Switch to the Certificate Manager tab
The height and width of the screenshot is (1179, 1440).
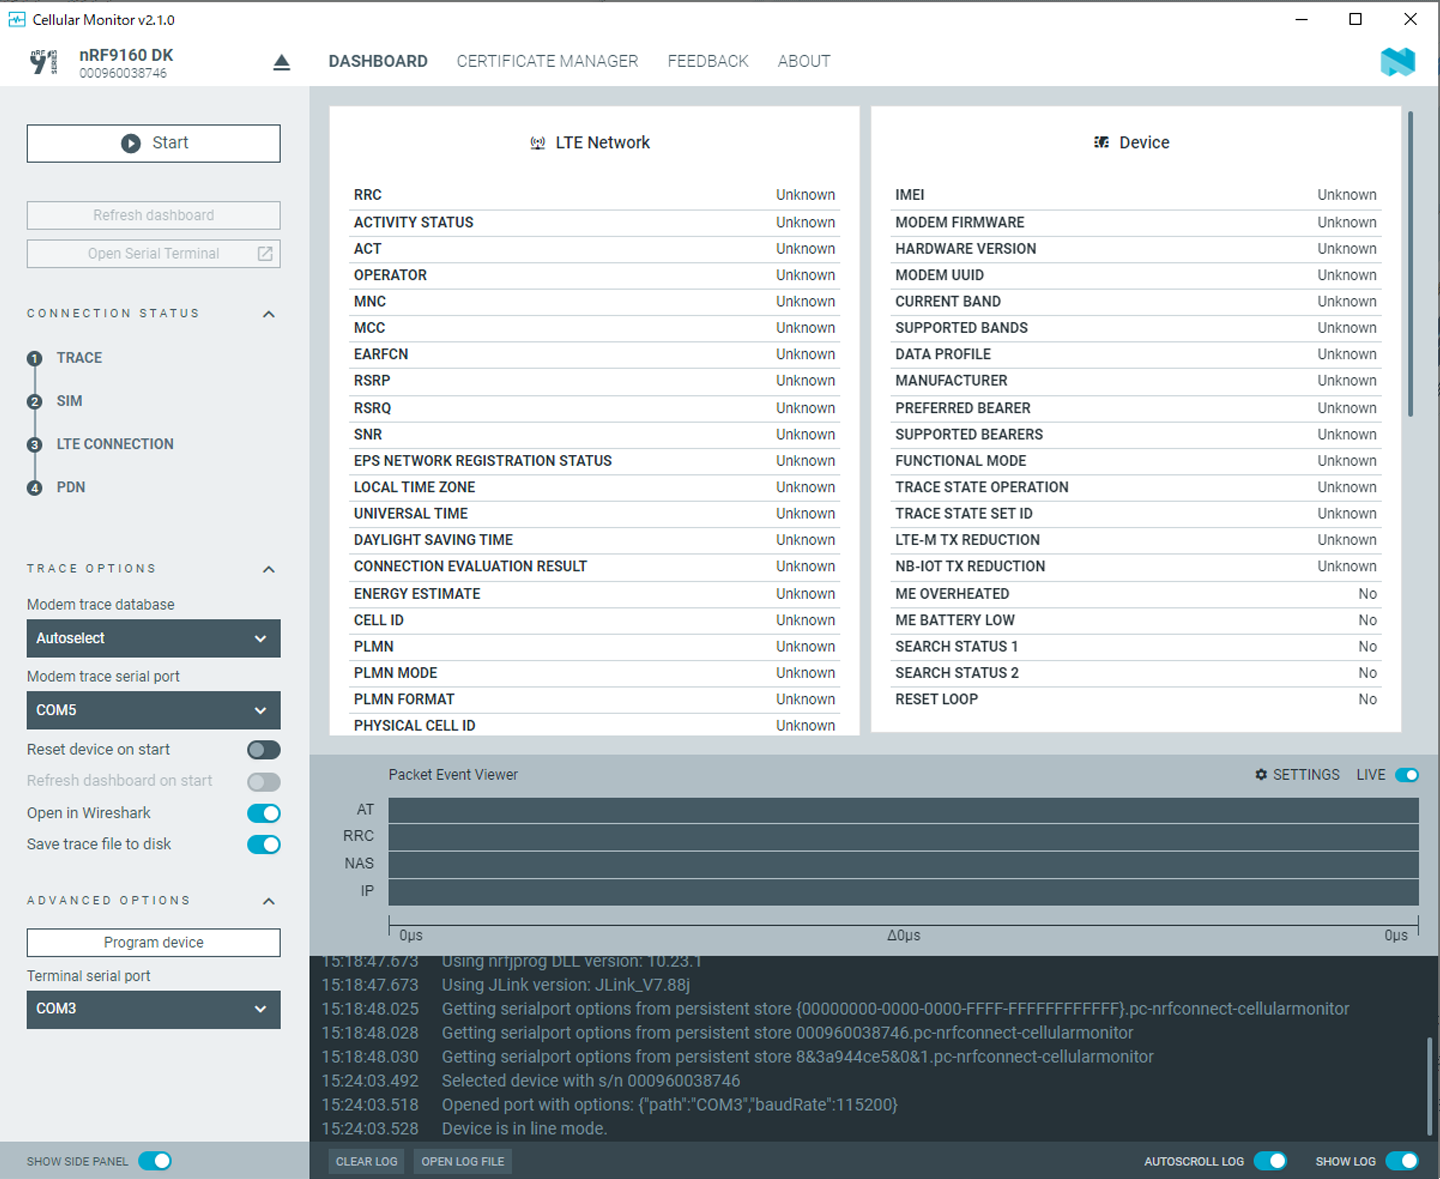[547, 61]
